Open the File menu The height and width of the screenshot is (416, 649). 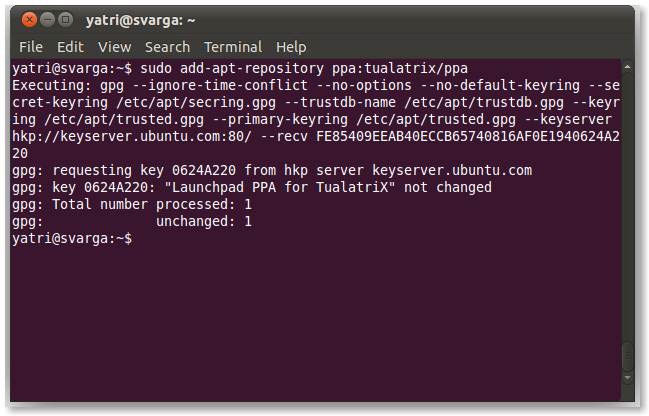coord(31,47)
